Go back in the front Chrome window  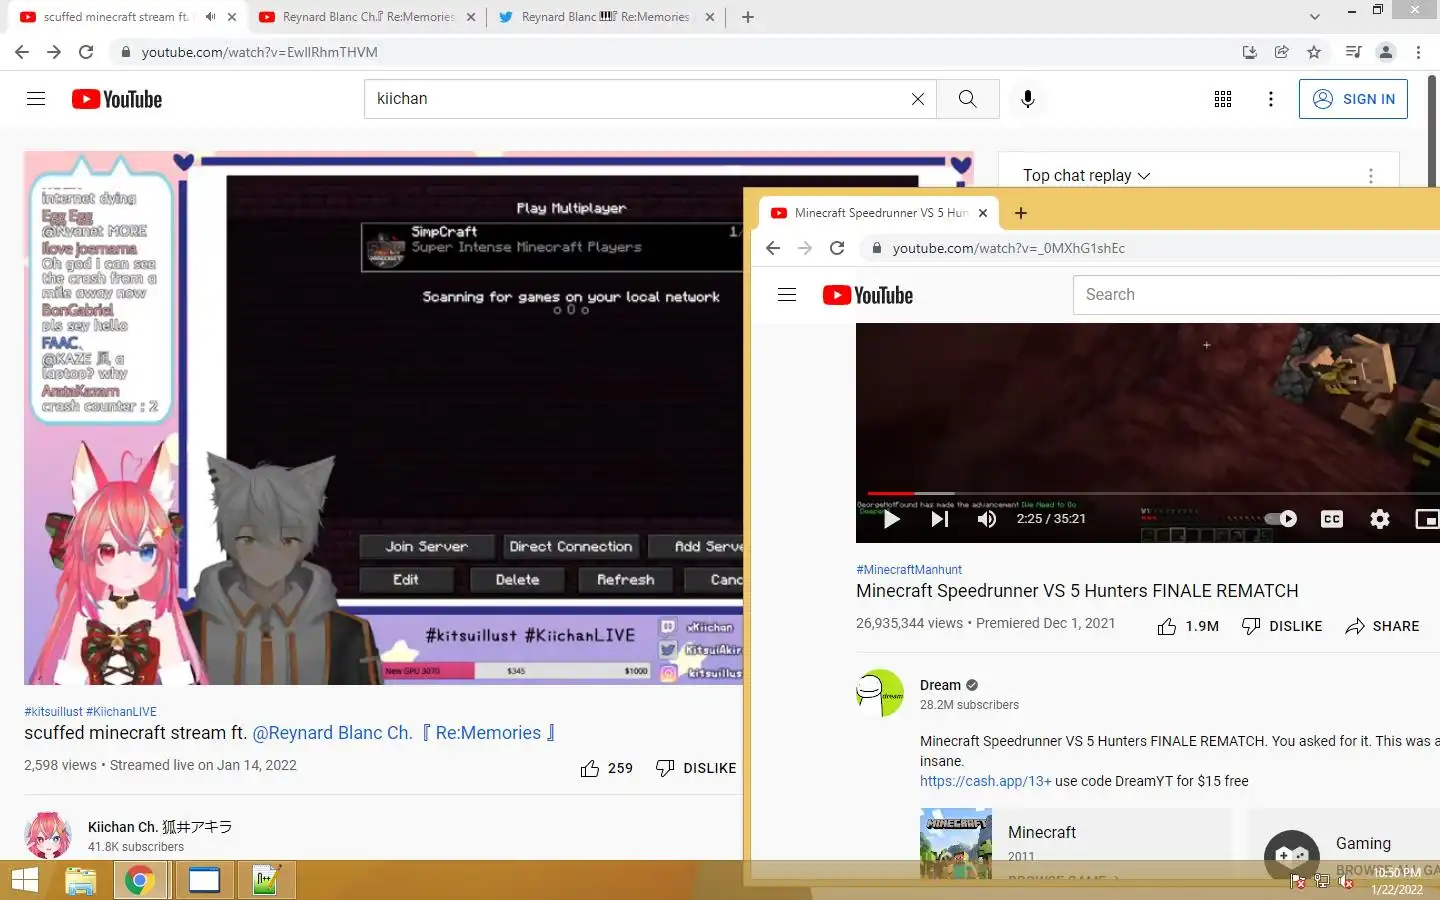[773, 248]
